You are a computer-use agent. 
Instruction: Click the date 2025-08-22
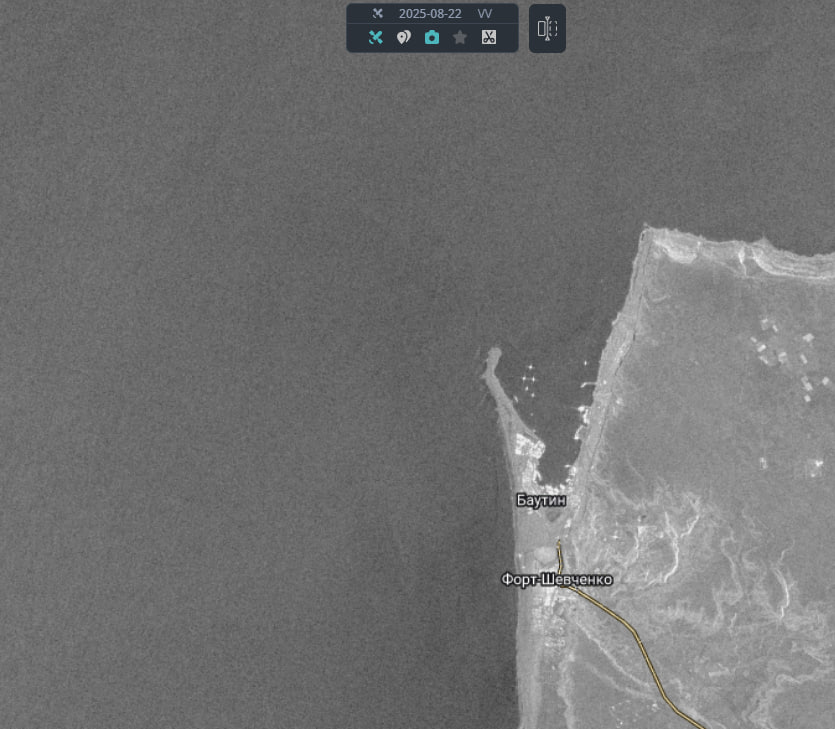pos(430,14)
